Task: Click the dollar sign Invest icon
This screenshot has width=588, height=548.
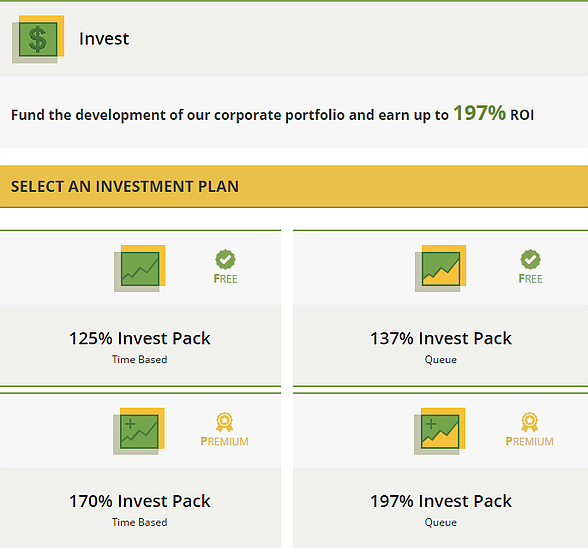Action: [x=38, y=39]
